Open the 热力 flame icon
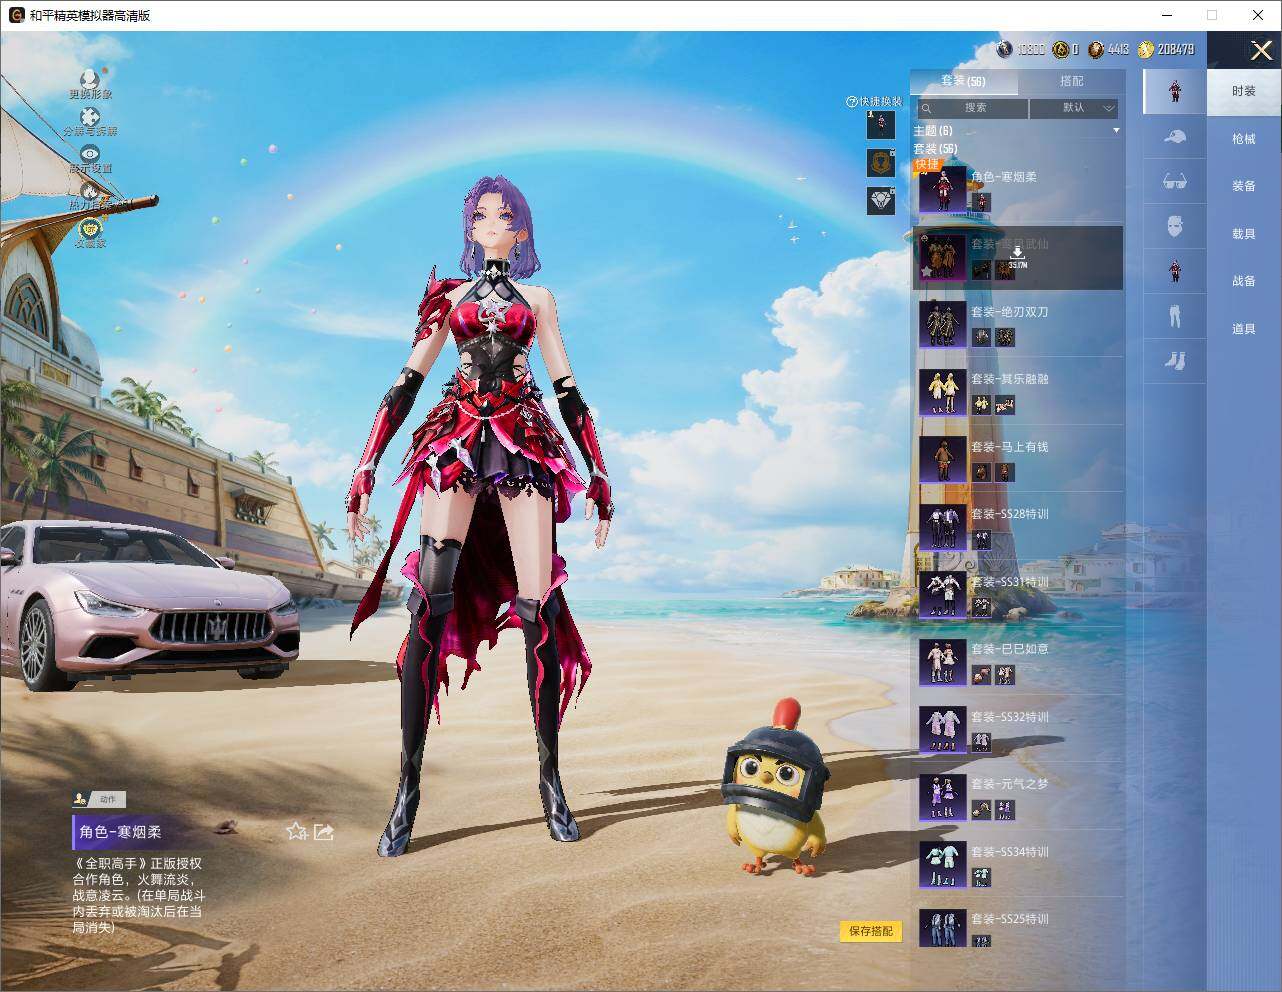Screen dimensions: 1282x992 (90, 191)
